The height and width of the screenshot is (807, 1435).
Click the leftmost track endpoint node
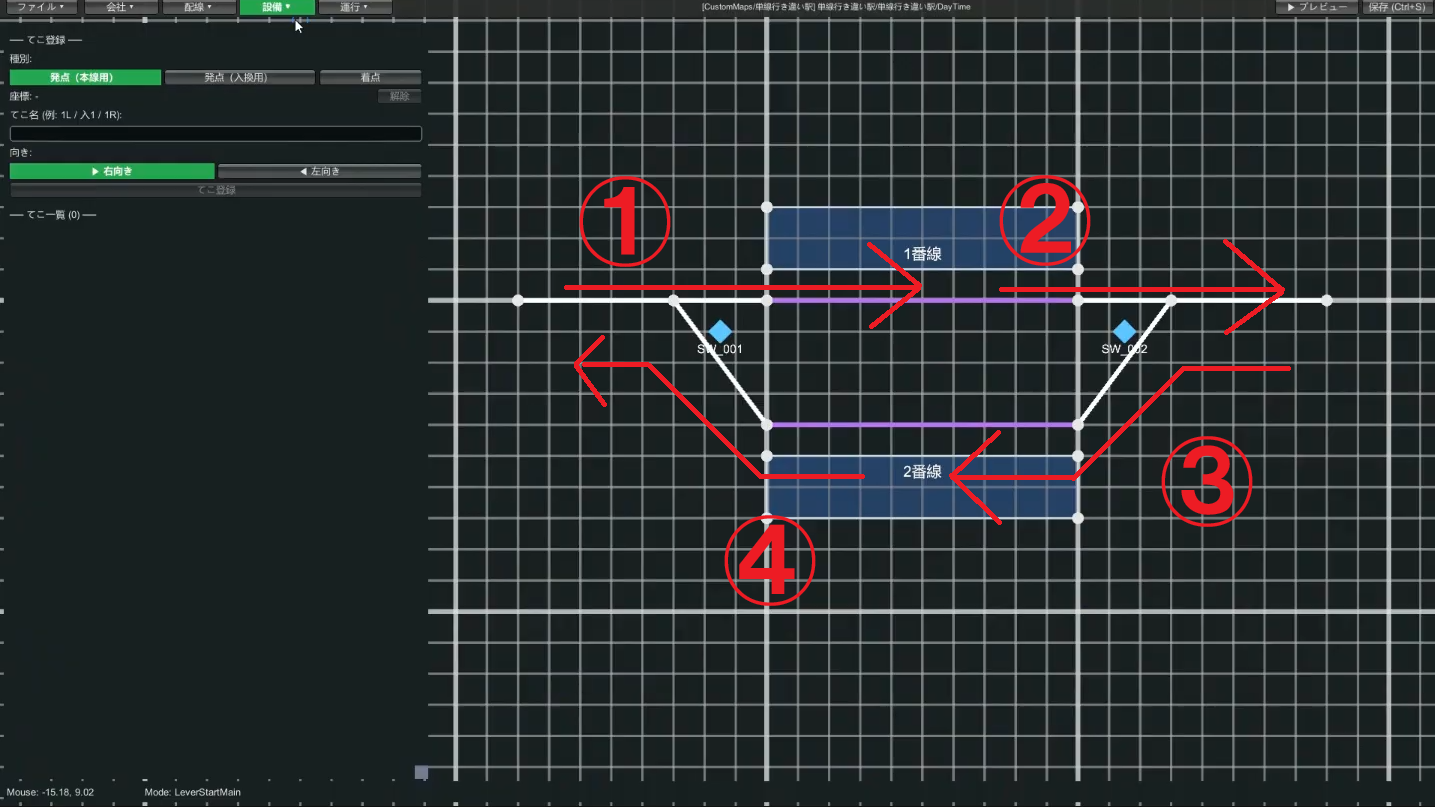[x=517, y=300]
